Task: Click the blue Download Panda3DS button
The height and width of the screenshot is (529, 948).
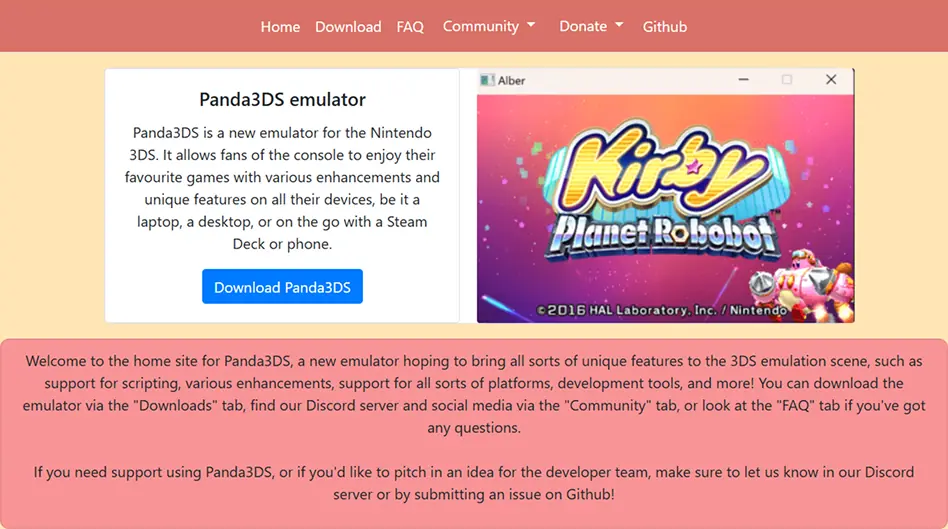Action: 282,287
